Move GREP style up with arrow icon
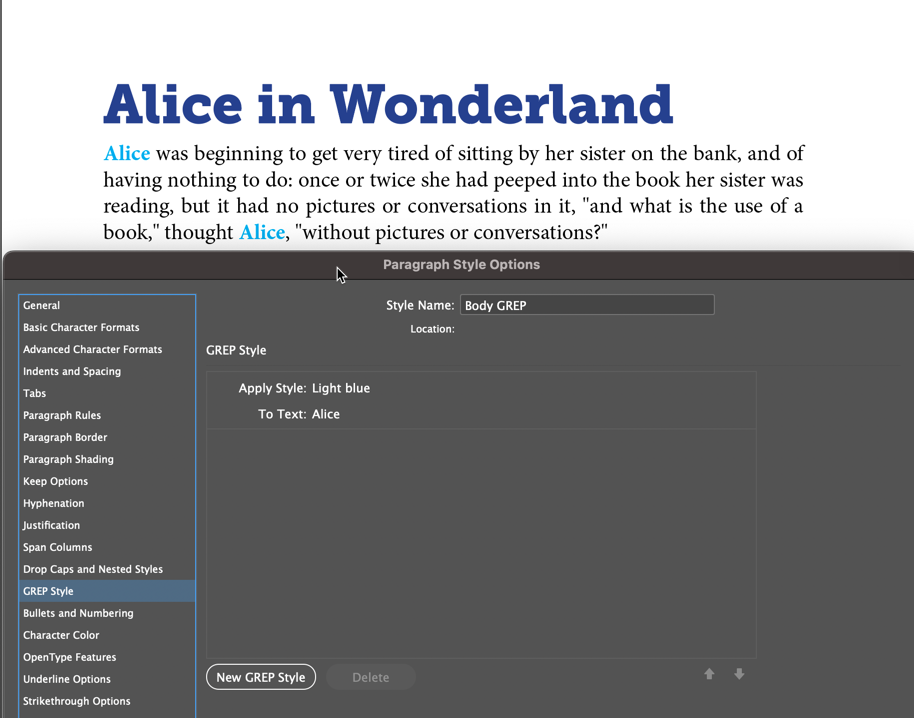The height and width of the screenshot is (718, 914). [709, 674]
